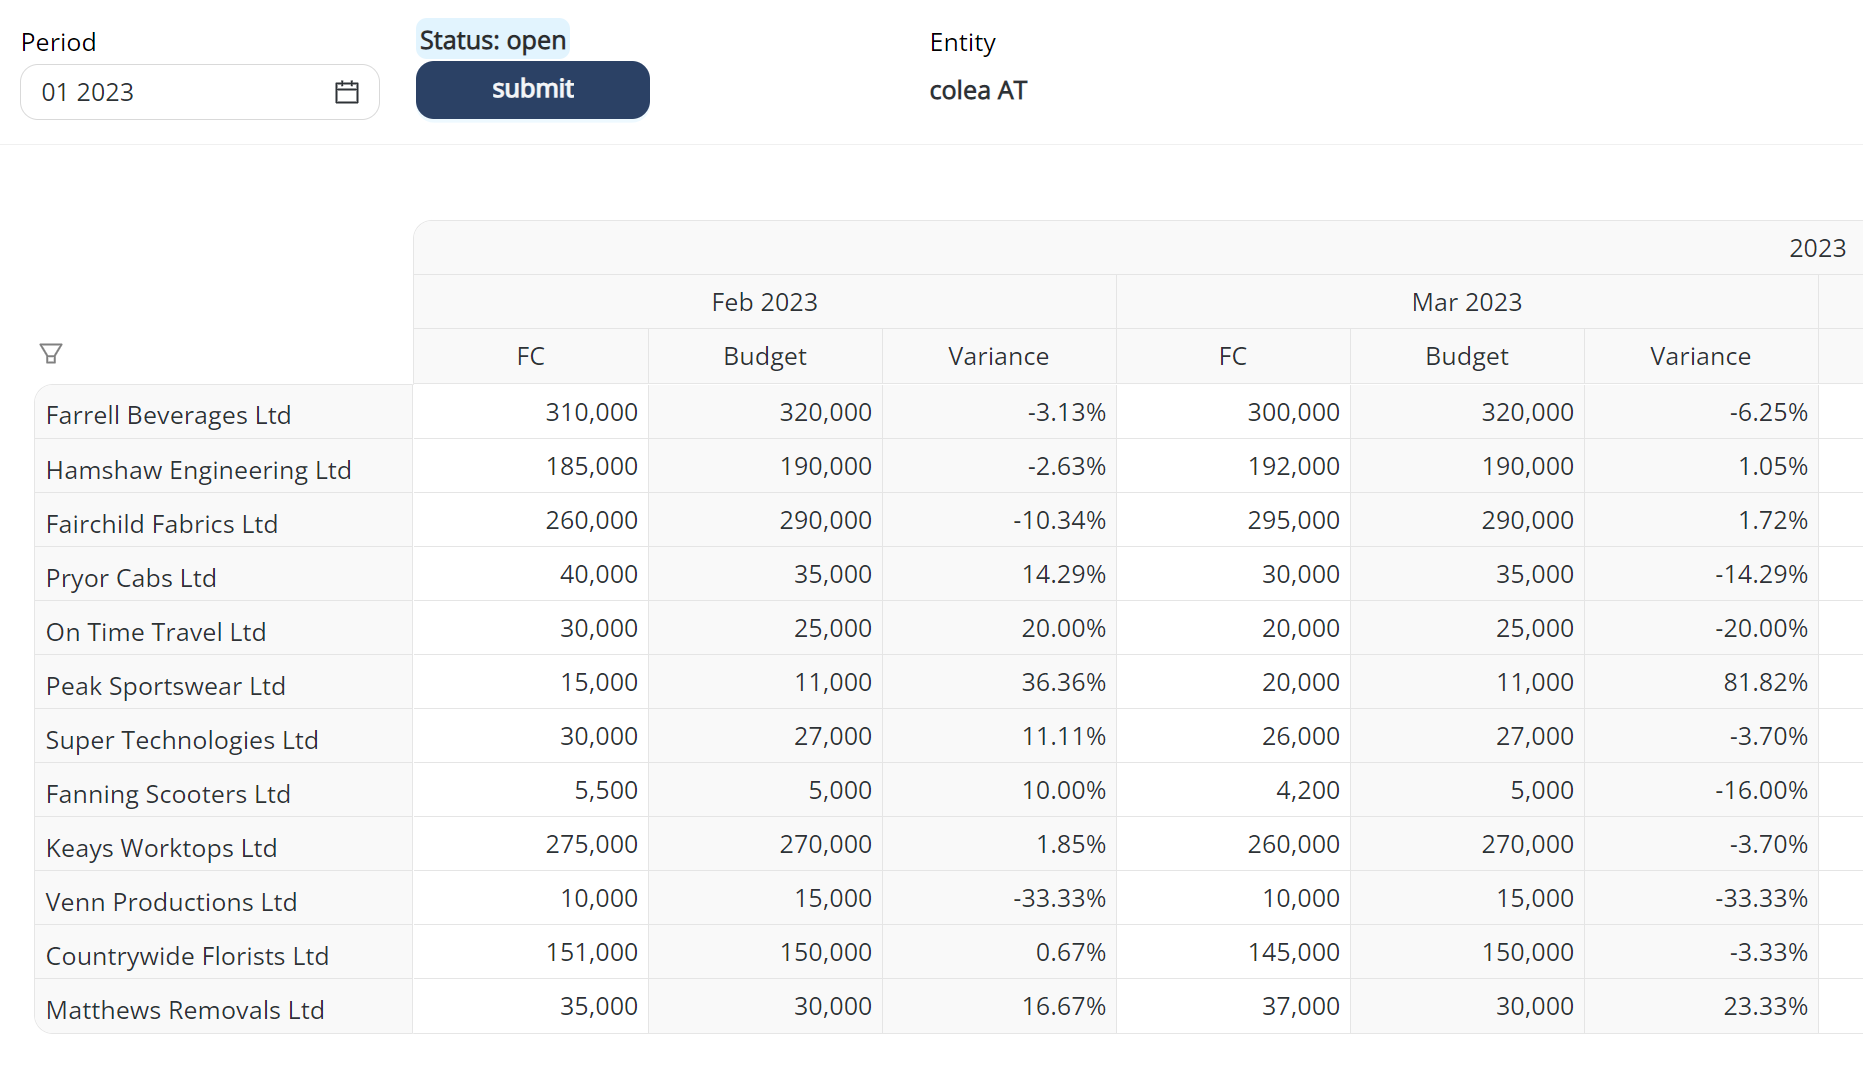1863x1077 pixels.
Task: Click the submit button
Action: click(x=533, y=90)
